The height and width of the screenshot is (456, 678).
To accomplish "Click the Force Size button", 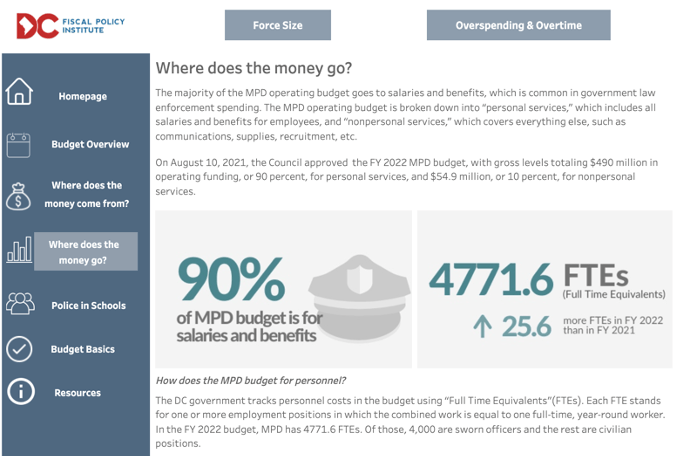I will [x=278, y=25].
